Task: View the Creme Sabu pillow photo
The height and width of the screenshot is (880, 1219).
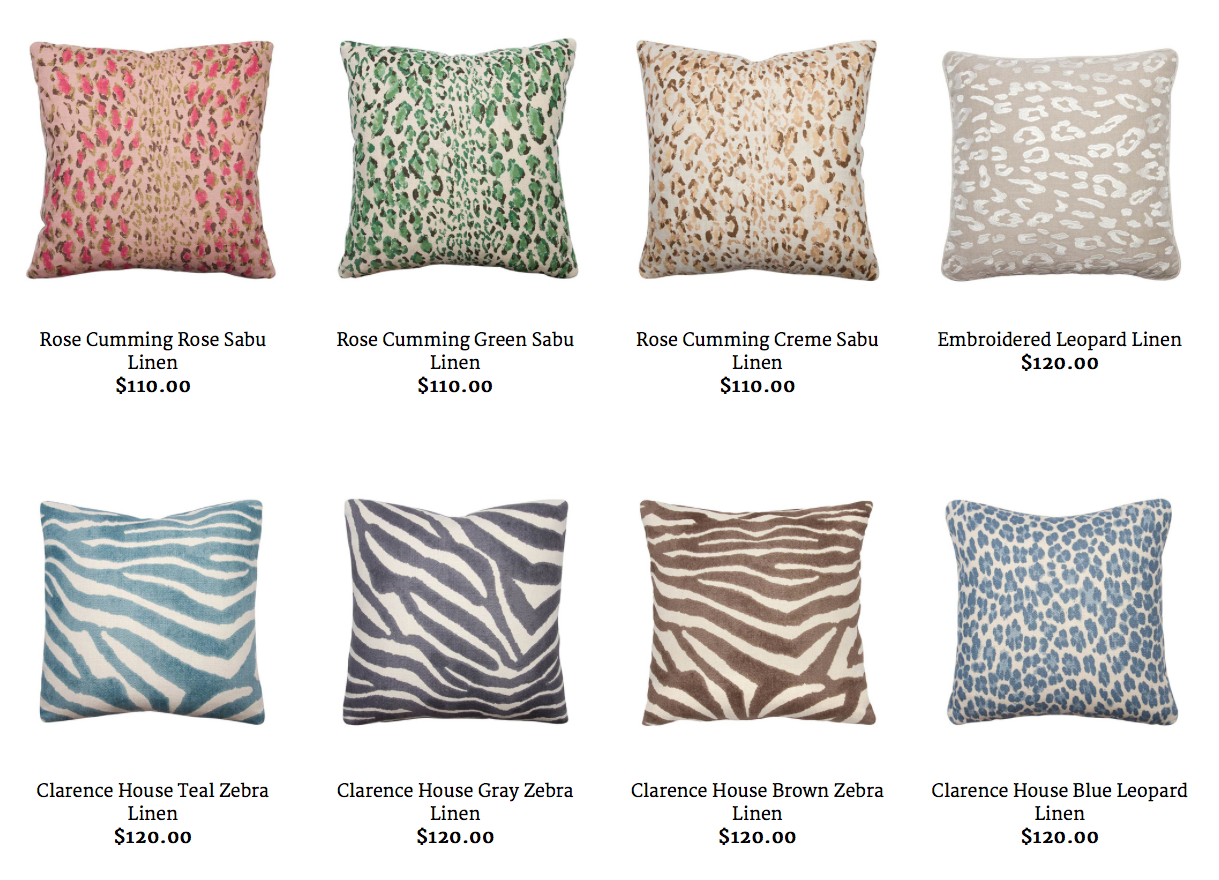Action: [757, 160]
